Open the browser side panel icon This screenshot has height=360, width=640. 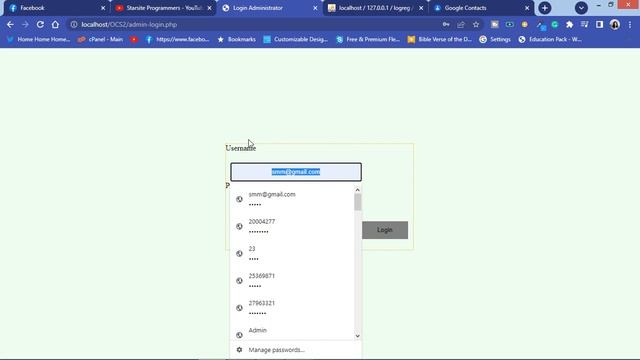(600, 24)
